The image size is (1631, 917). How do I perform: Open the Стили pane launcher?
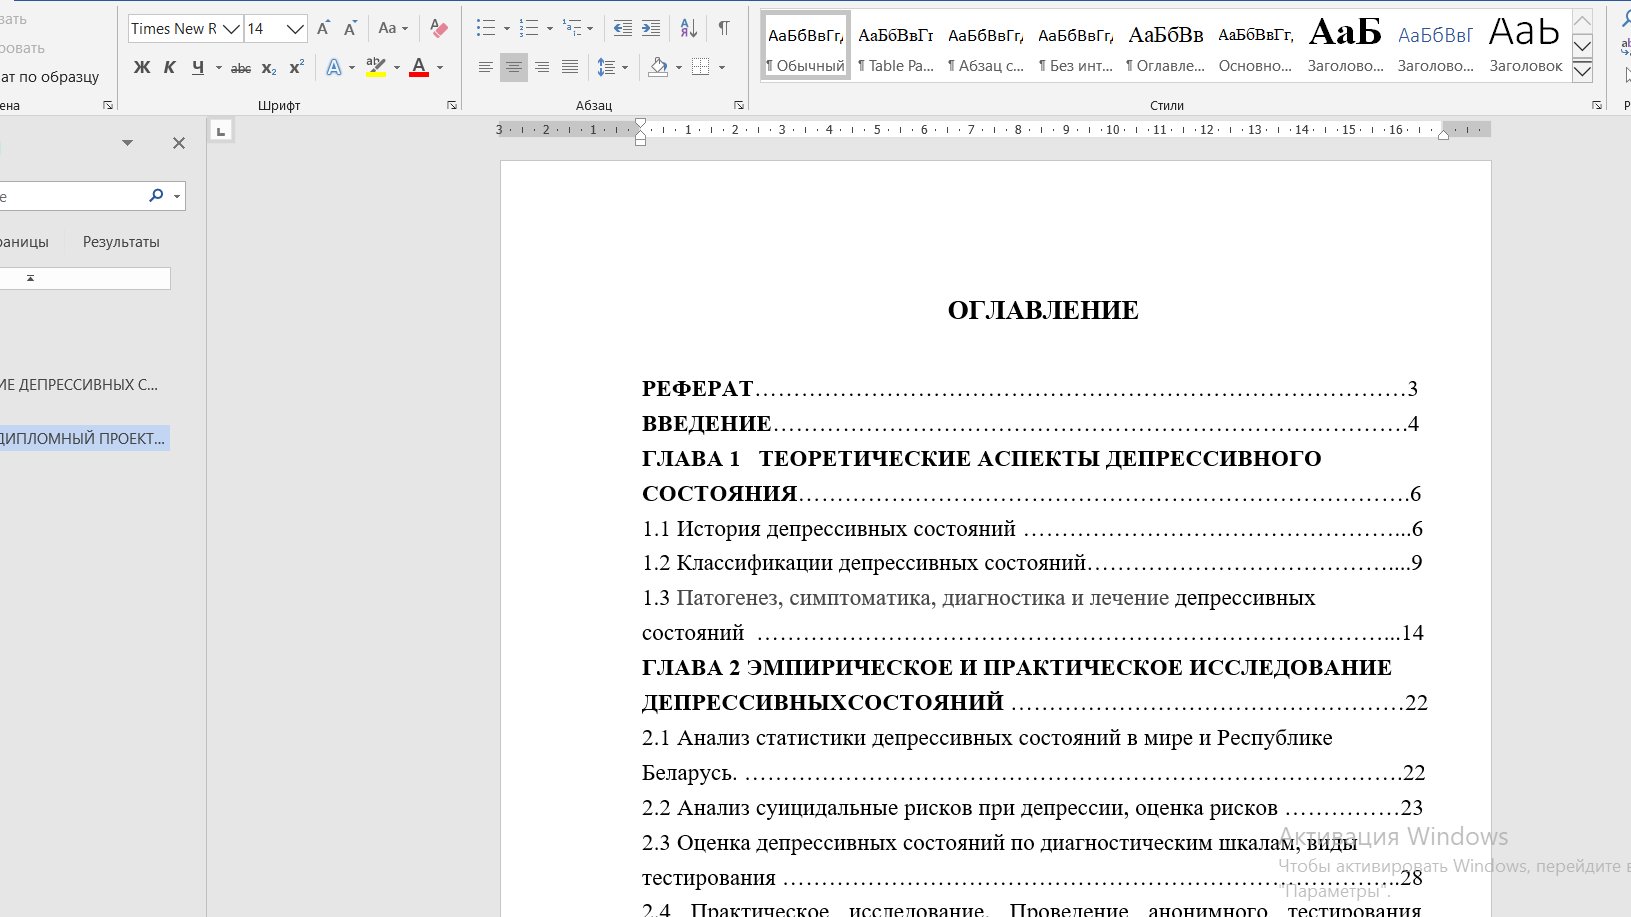point(1597,105)
